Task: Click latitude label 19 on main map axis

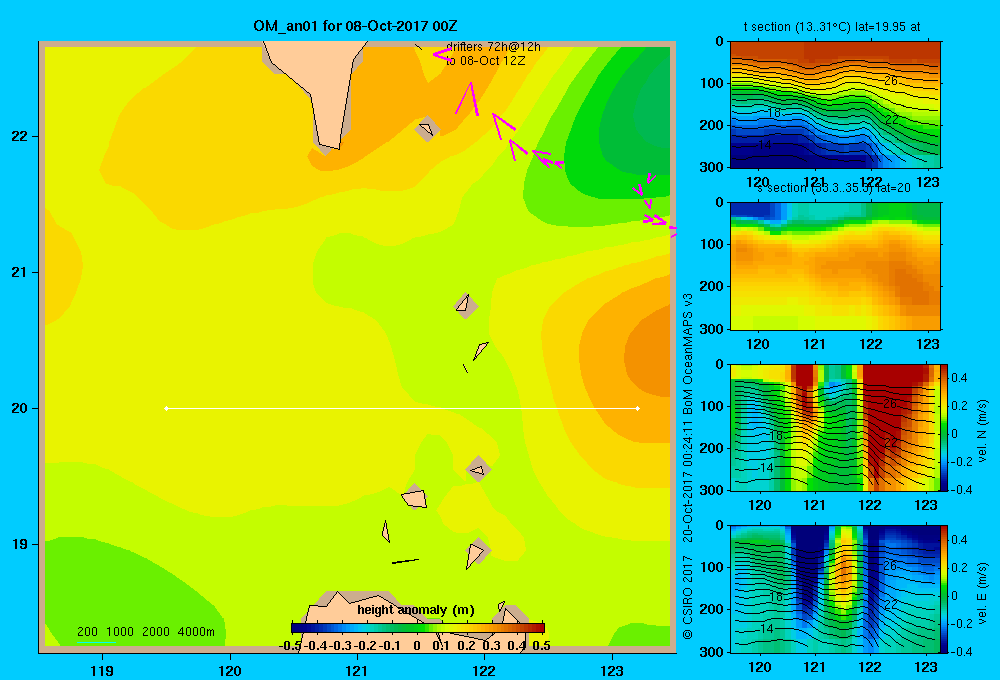Action: (20, 544)
